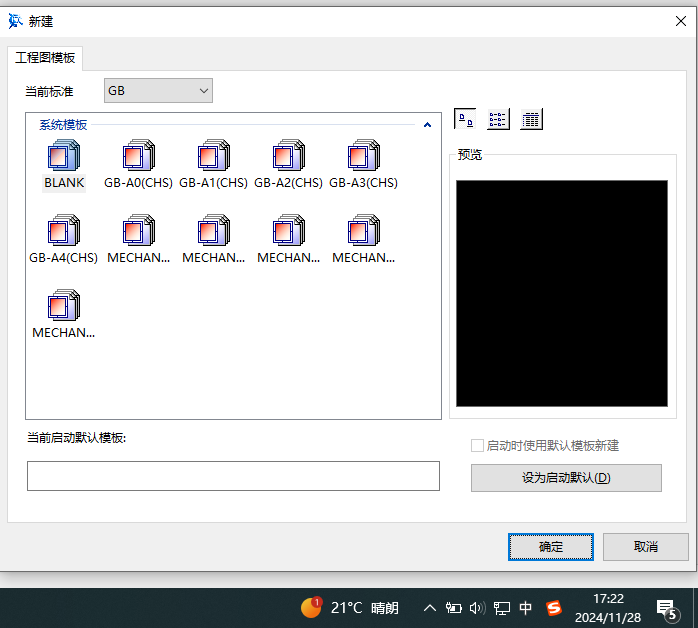Image resolution: width=698 pixels, height=628 pixels.
Task: Open the battery status tray icon
Action: (x=454, y=608)
